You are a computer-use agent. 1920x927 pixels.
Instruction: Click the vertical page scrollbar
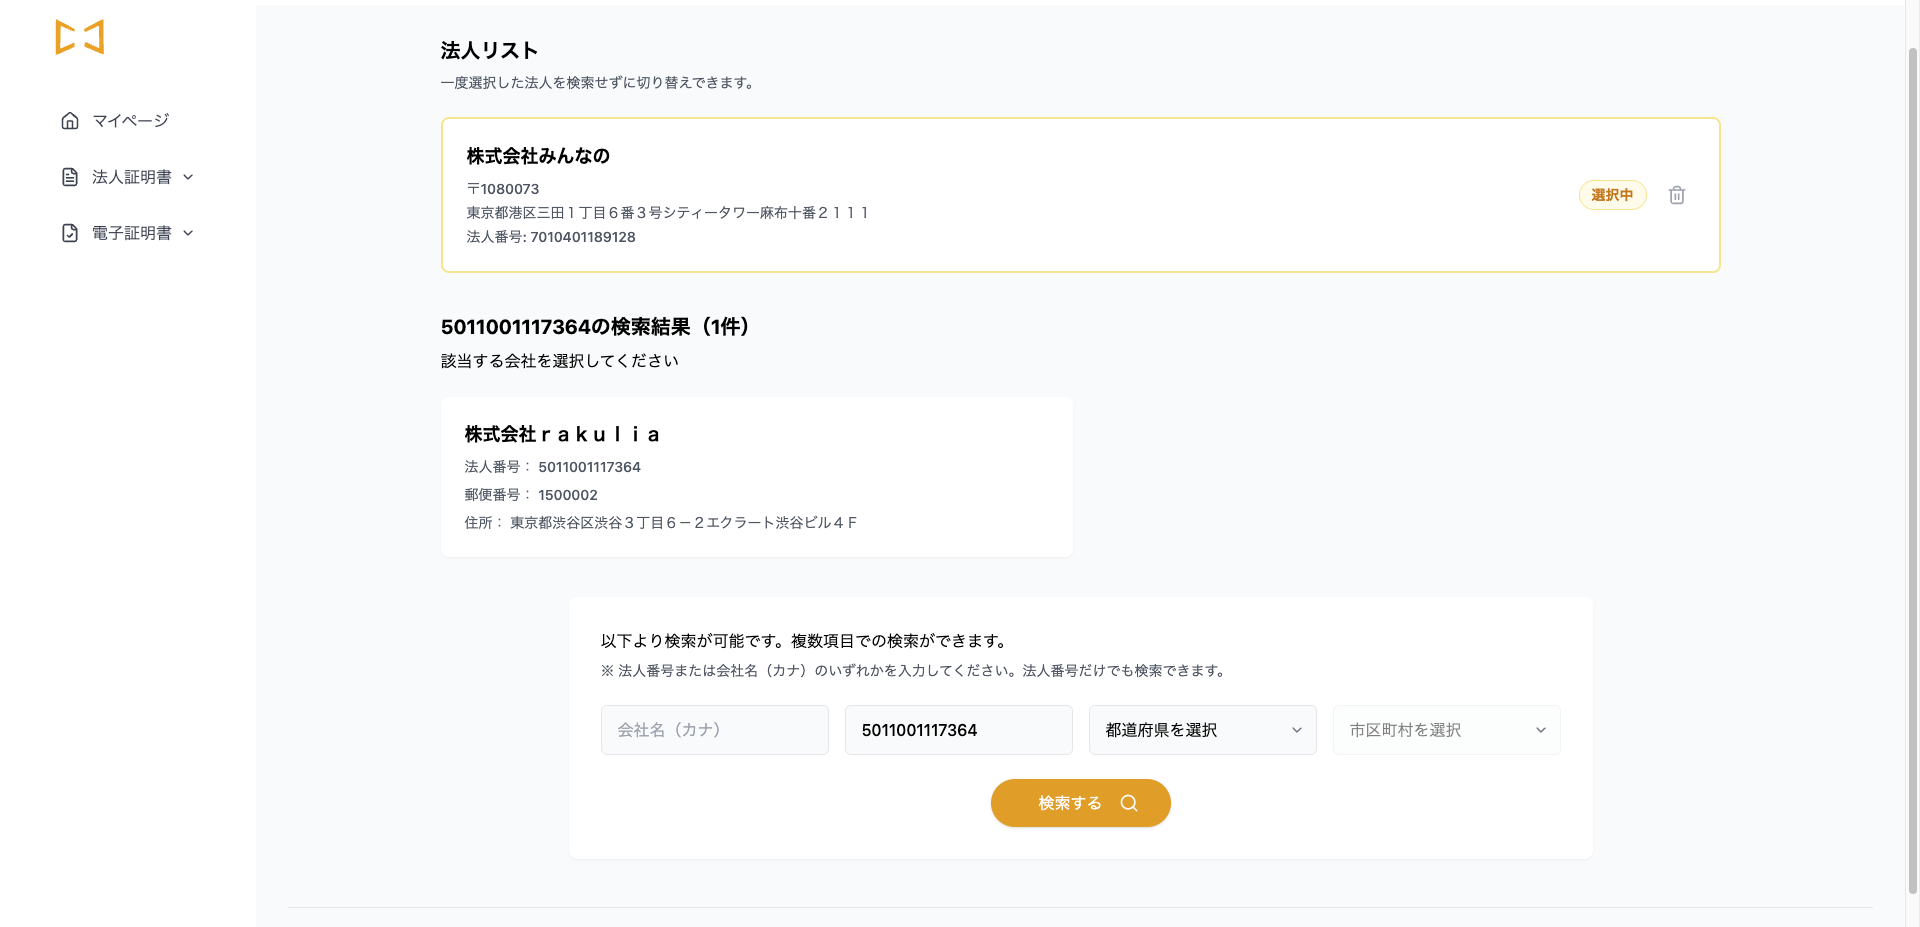click(1912, 470)
